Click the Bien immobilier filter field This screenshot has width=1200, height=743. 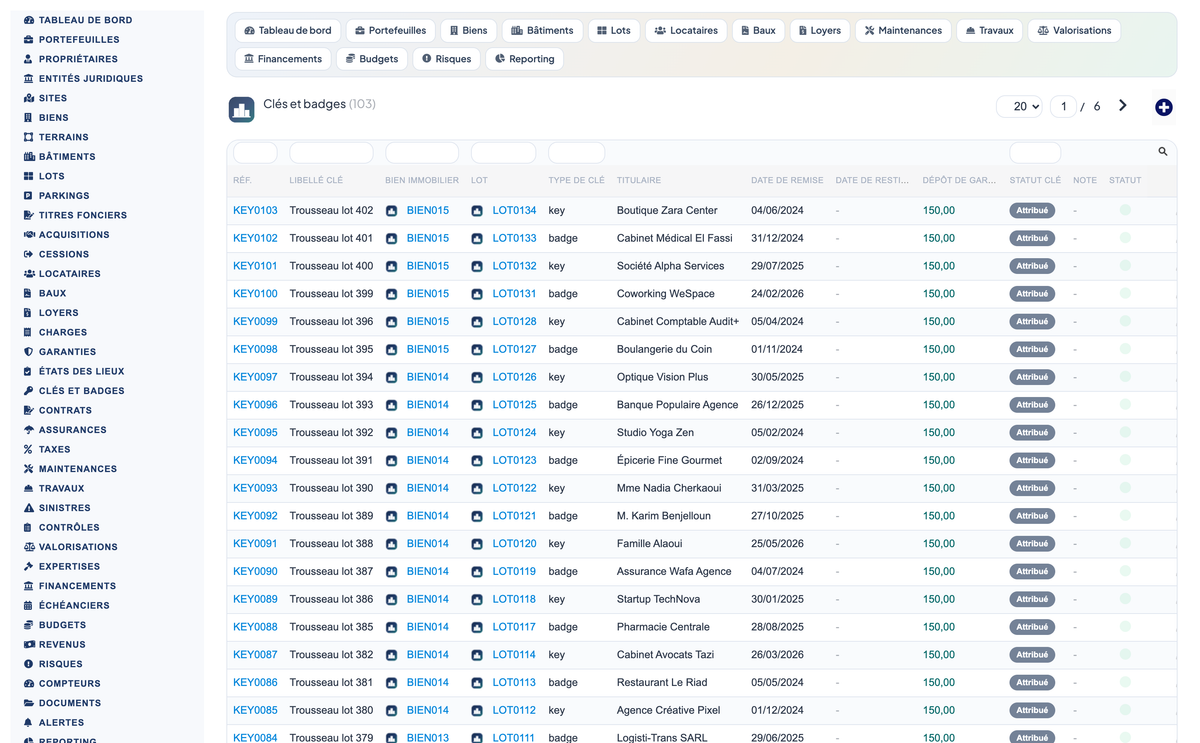(422, 153)
